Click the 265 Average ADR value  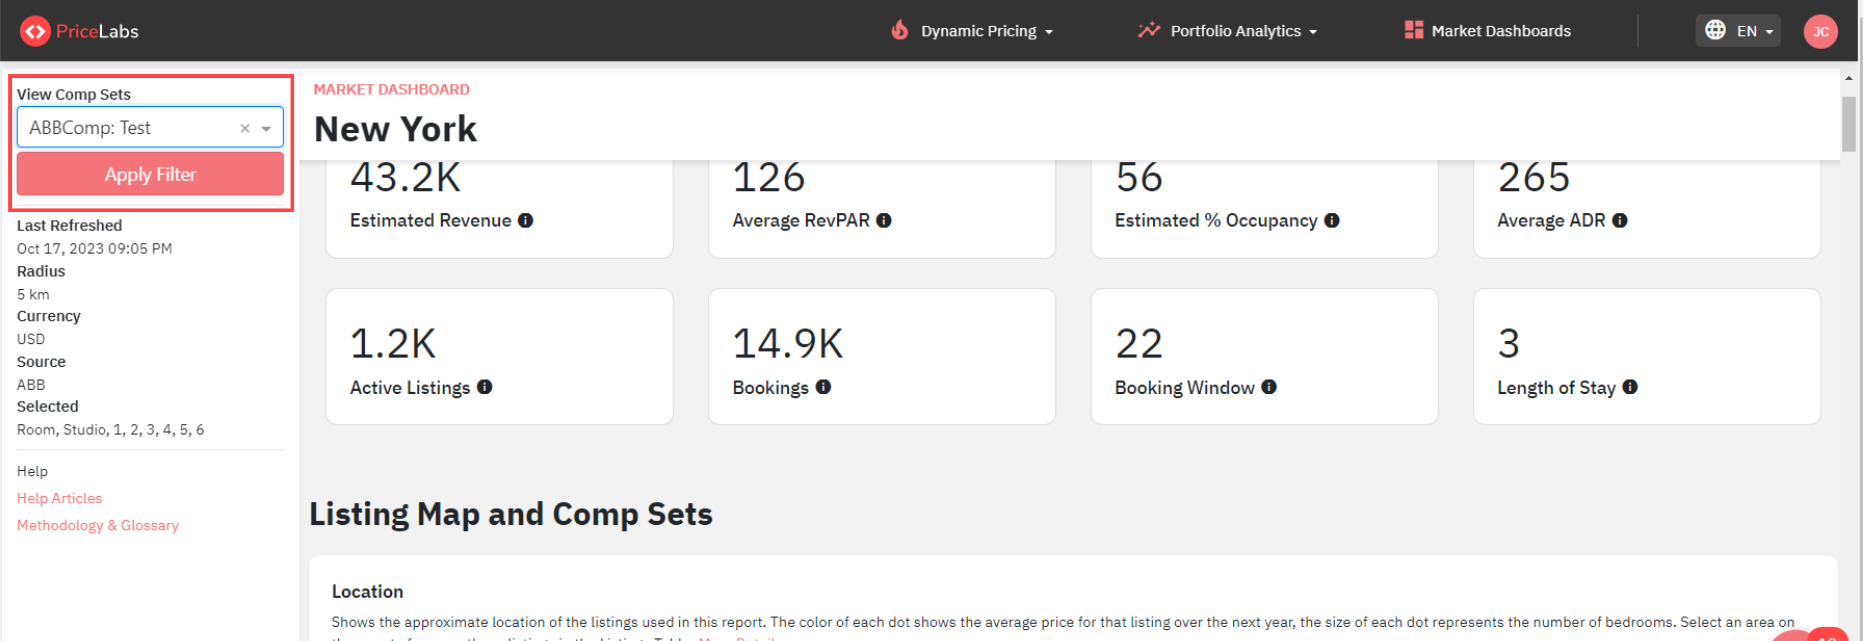coord(1534,177)
